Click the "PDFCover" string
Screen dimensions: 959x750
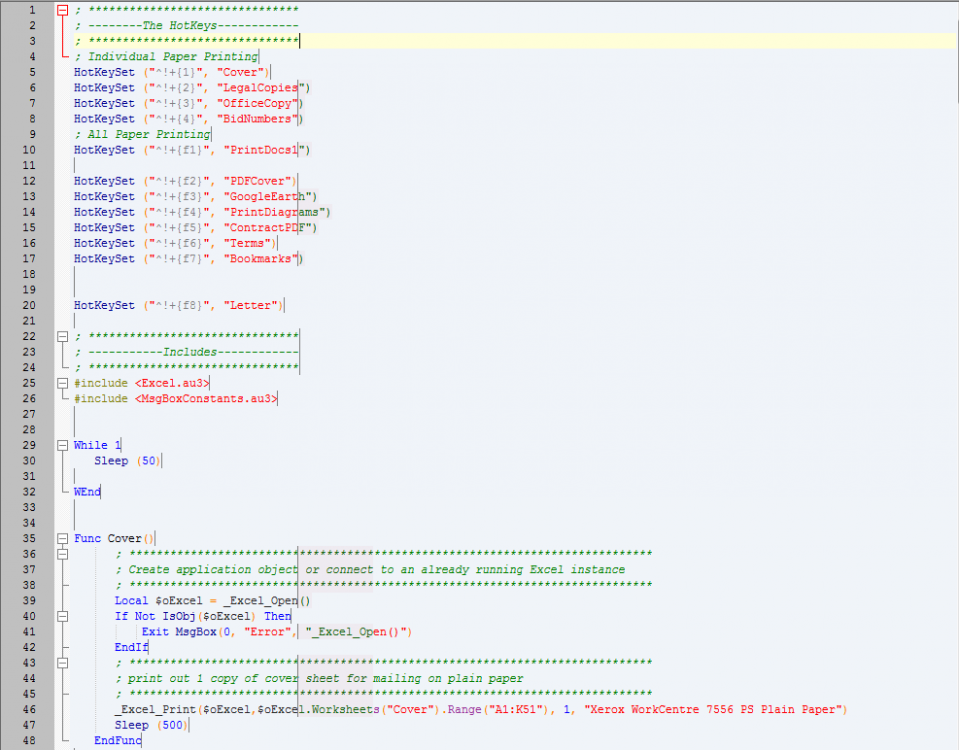click(x=257, y=181)
